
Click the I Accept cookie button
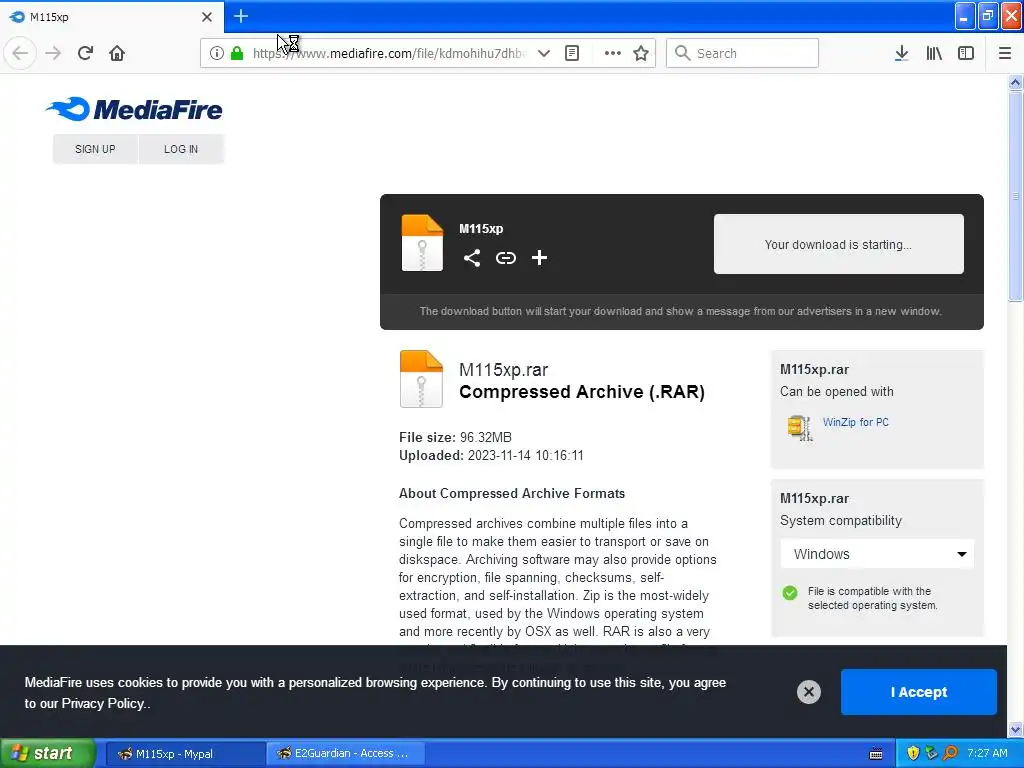[919, 692]
